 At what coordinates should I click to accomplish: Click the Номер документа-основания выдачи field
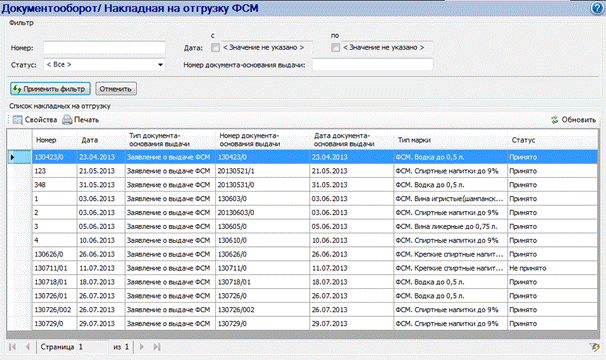373,65
